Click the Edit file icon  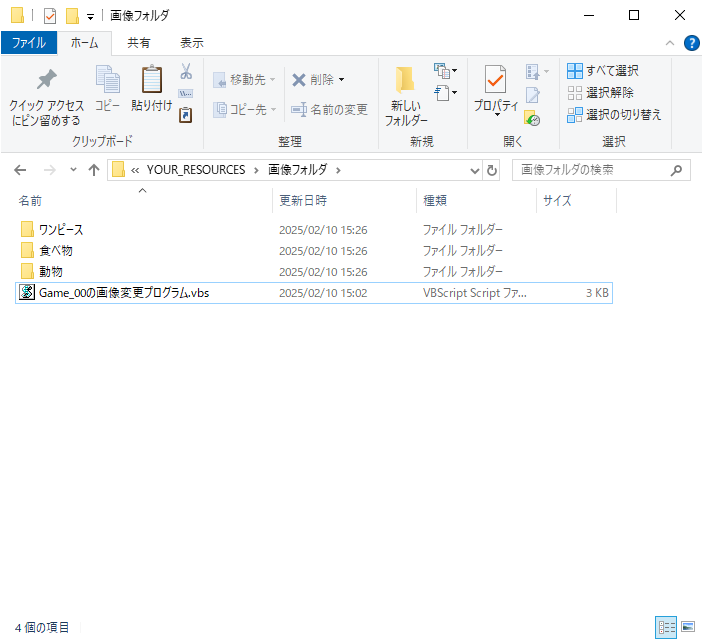click(x=532, y=95)
